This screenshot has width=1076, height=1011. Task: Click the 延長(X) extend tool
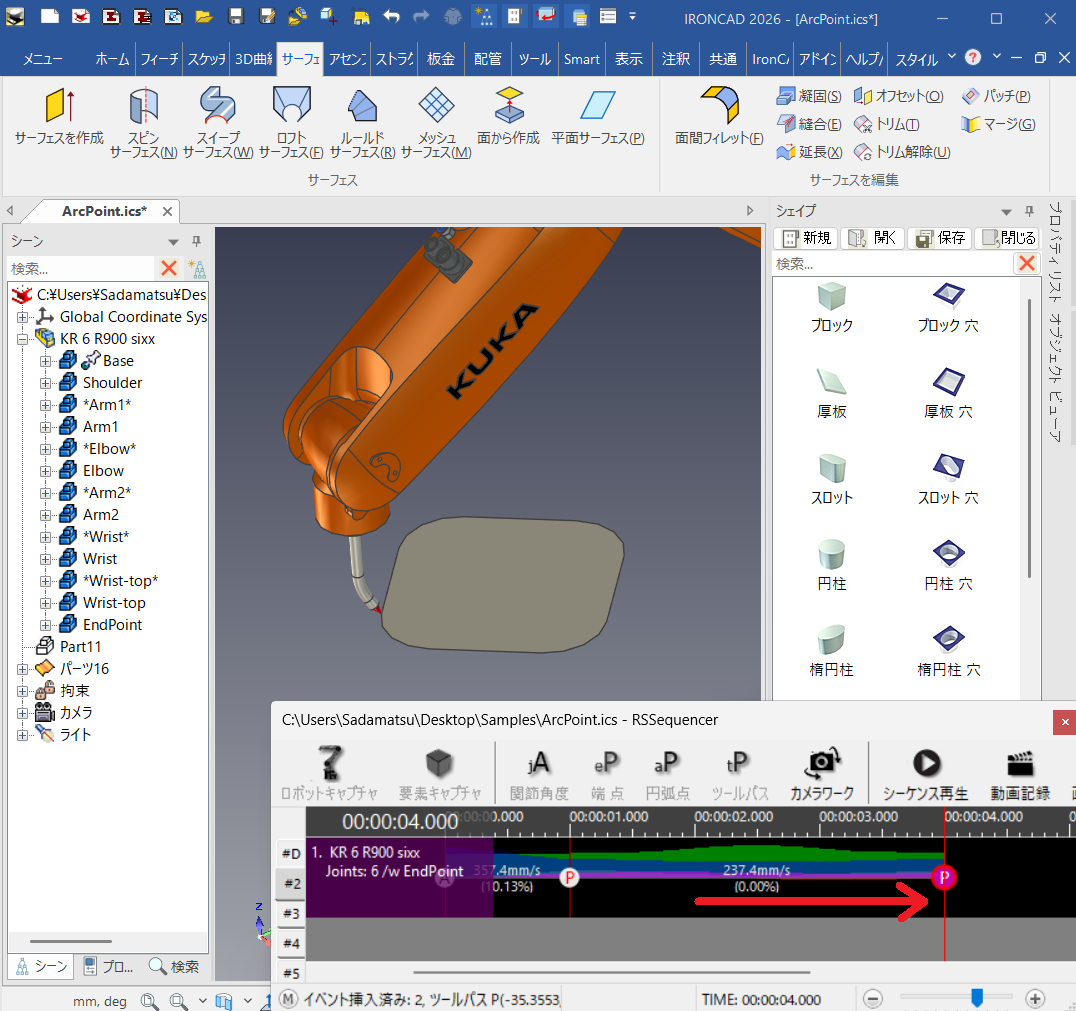coord(809,152)
